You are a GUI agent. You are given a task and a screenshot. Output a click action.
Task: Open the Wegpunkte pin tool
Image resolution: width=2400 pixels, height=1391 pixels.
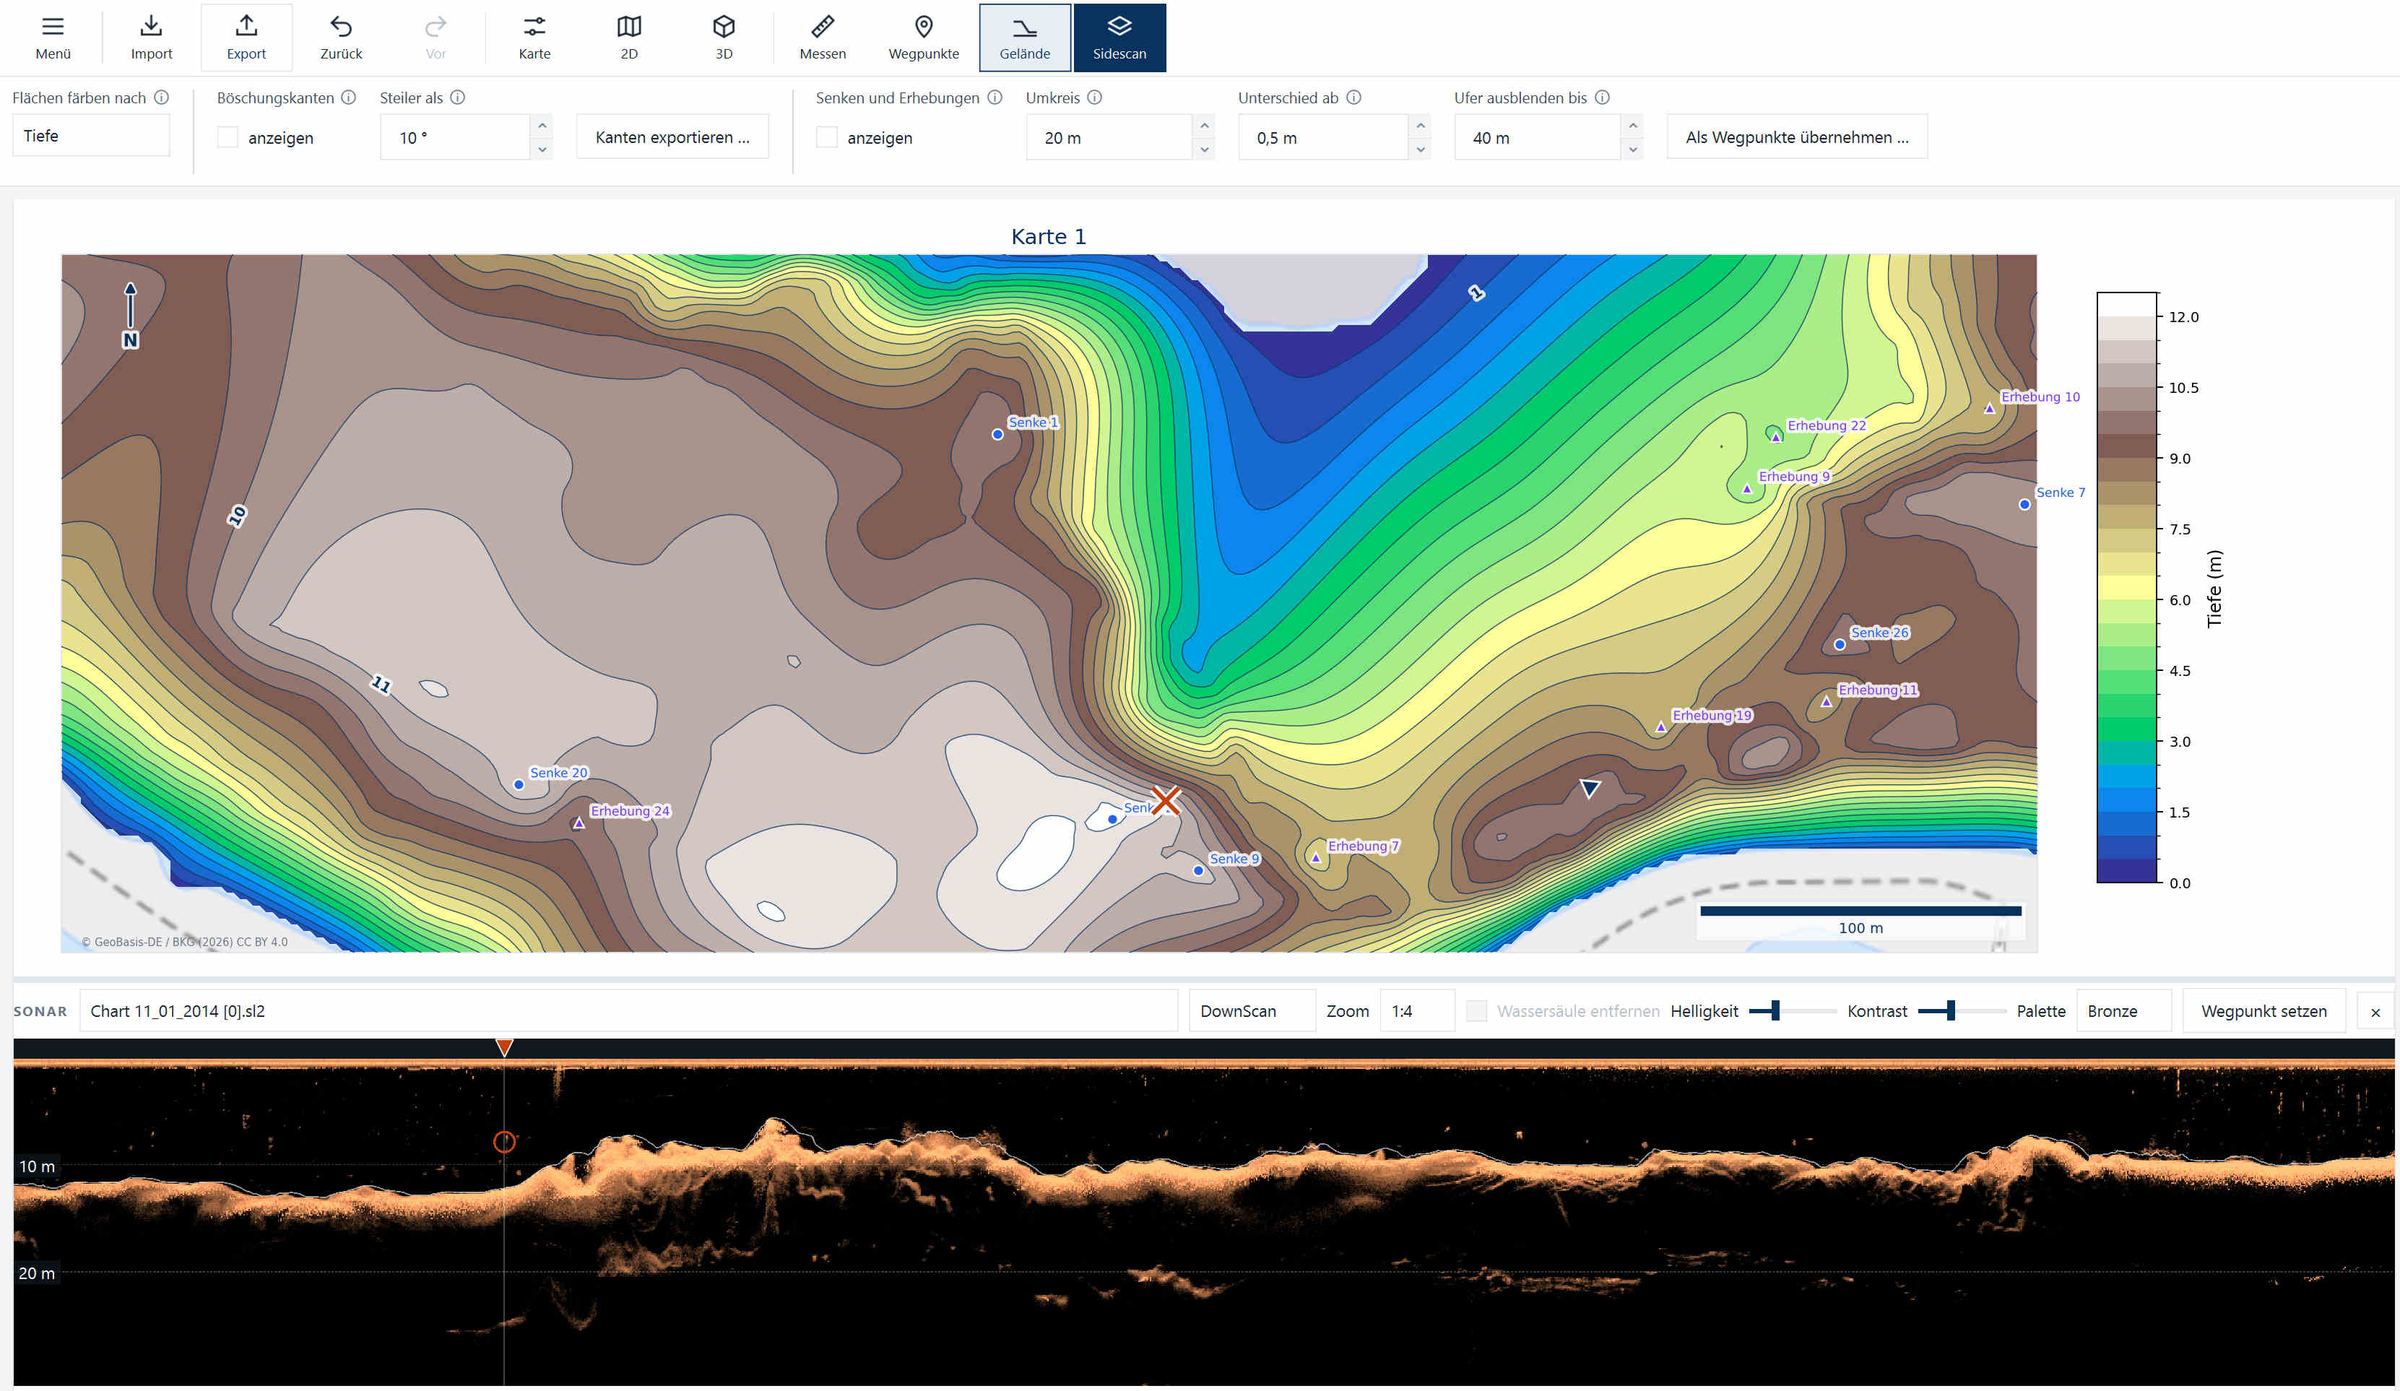tap(923, 38)
